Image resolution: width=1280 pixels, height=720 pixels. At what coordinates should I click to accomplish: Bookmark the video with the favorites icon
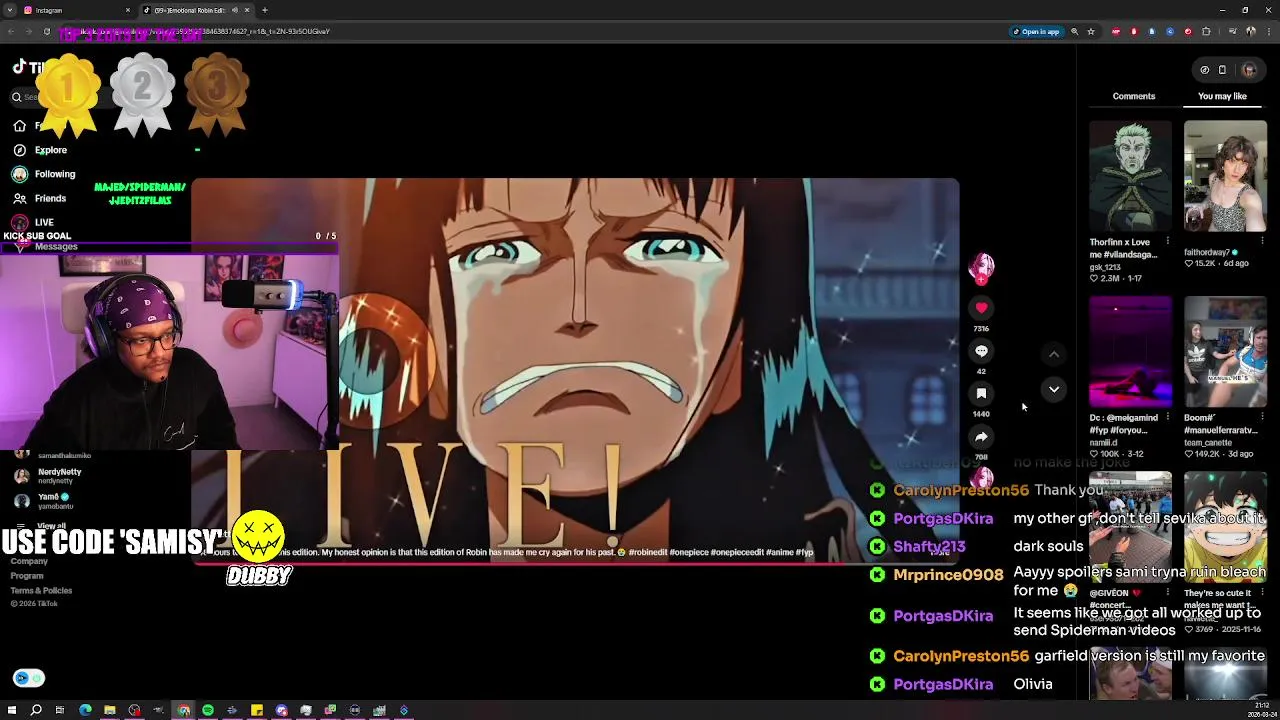981,394
